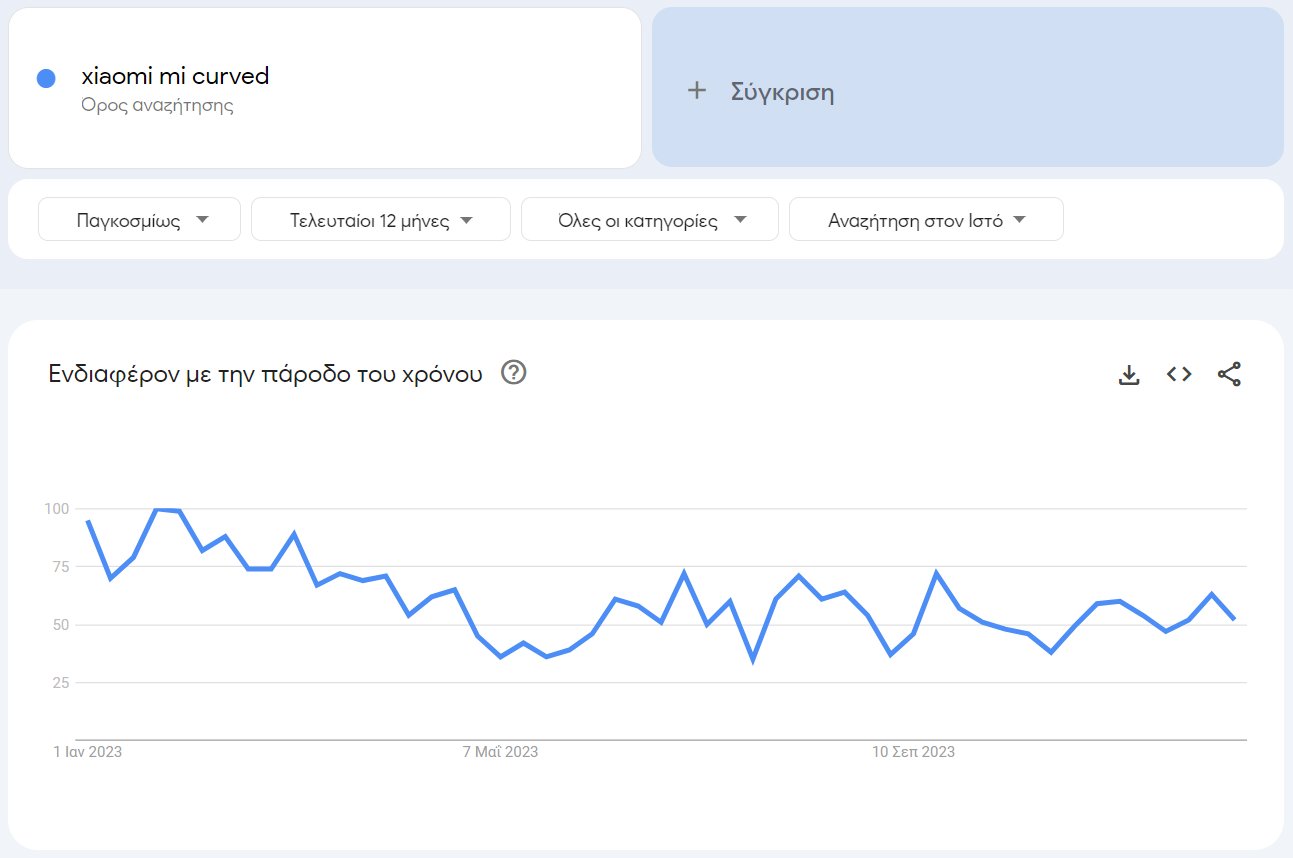Click the plus icon beside Σύγκριση
1293x858 pixels.
697,92
